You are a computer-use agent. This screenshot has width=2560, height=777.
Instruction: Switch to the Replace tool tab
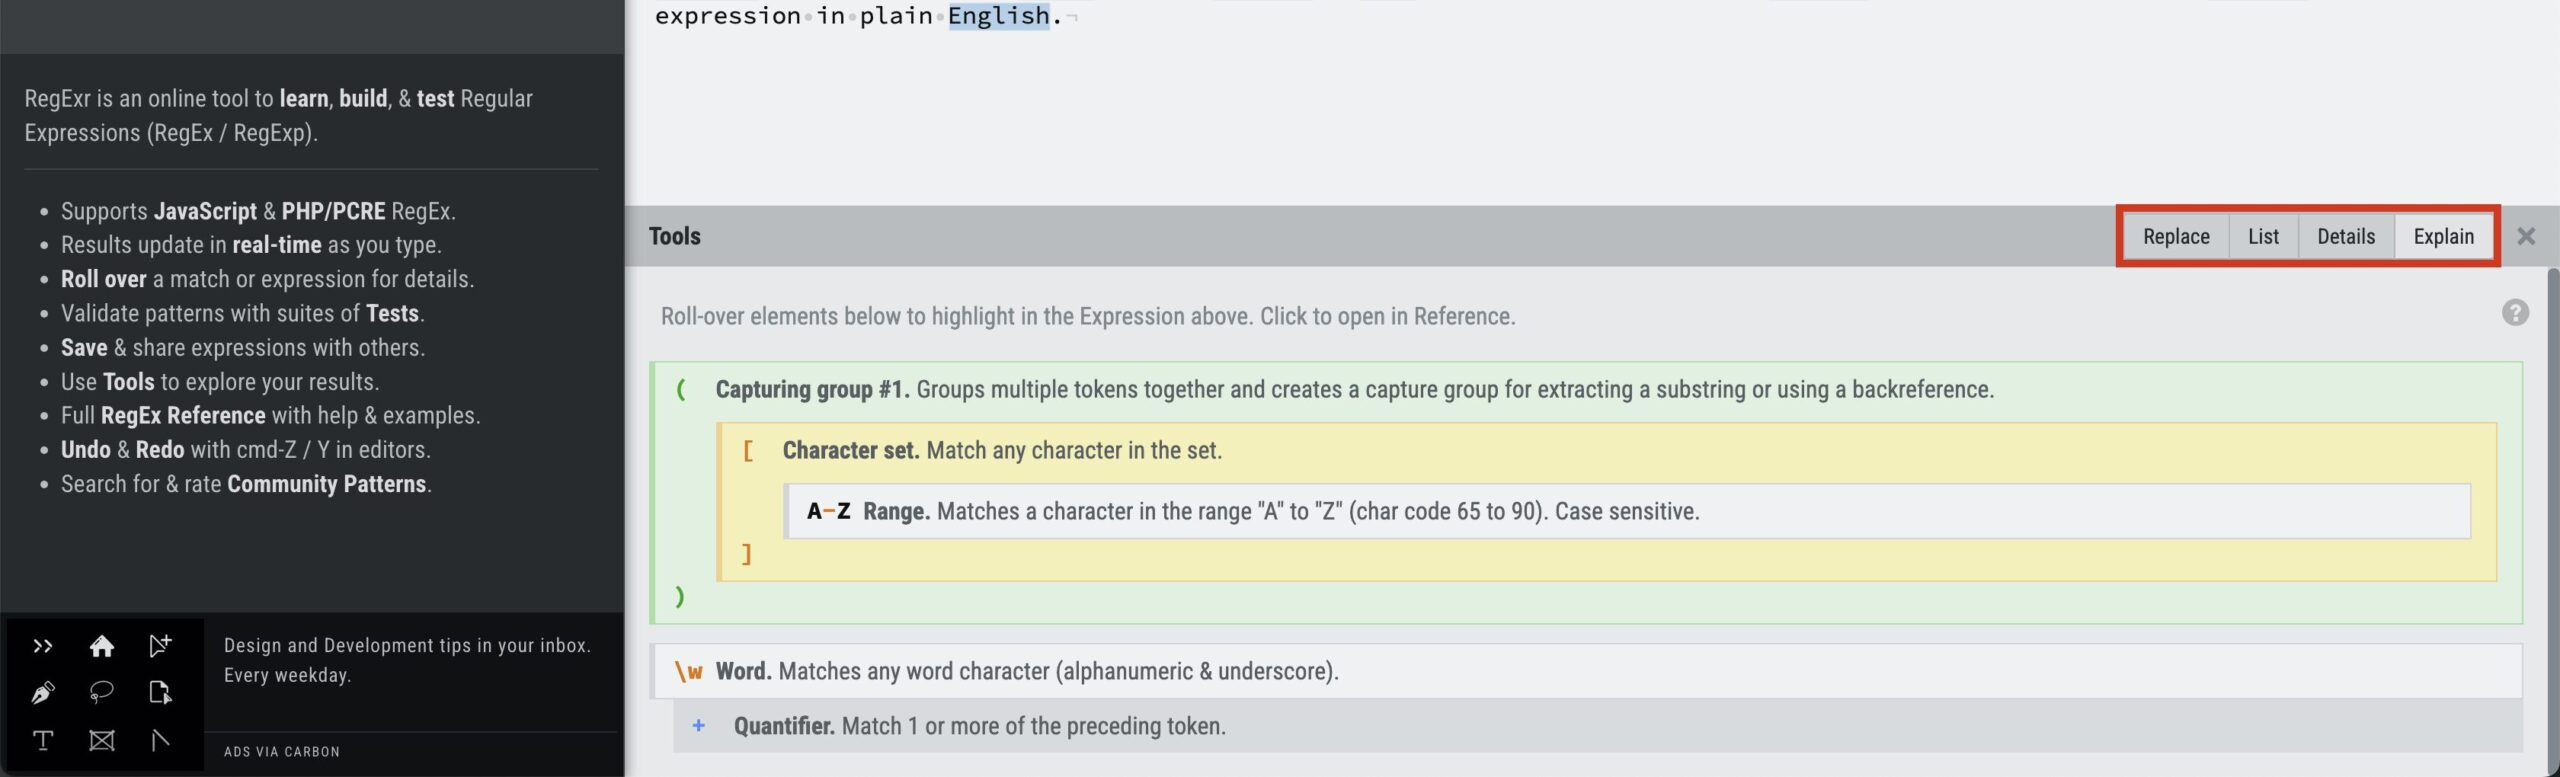[2176, 237]
